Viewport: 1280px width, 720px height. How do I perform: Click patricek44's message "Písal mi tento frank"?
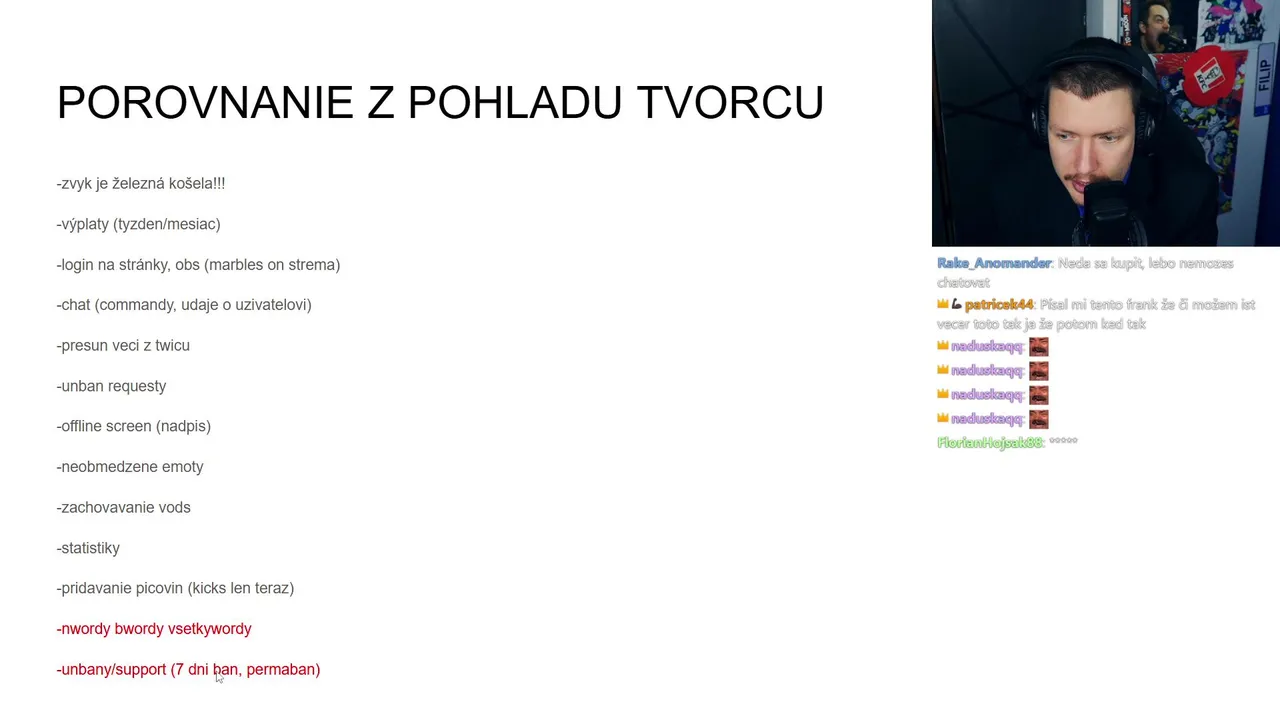[1096, 314]
